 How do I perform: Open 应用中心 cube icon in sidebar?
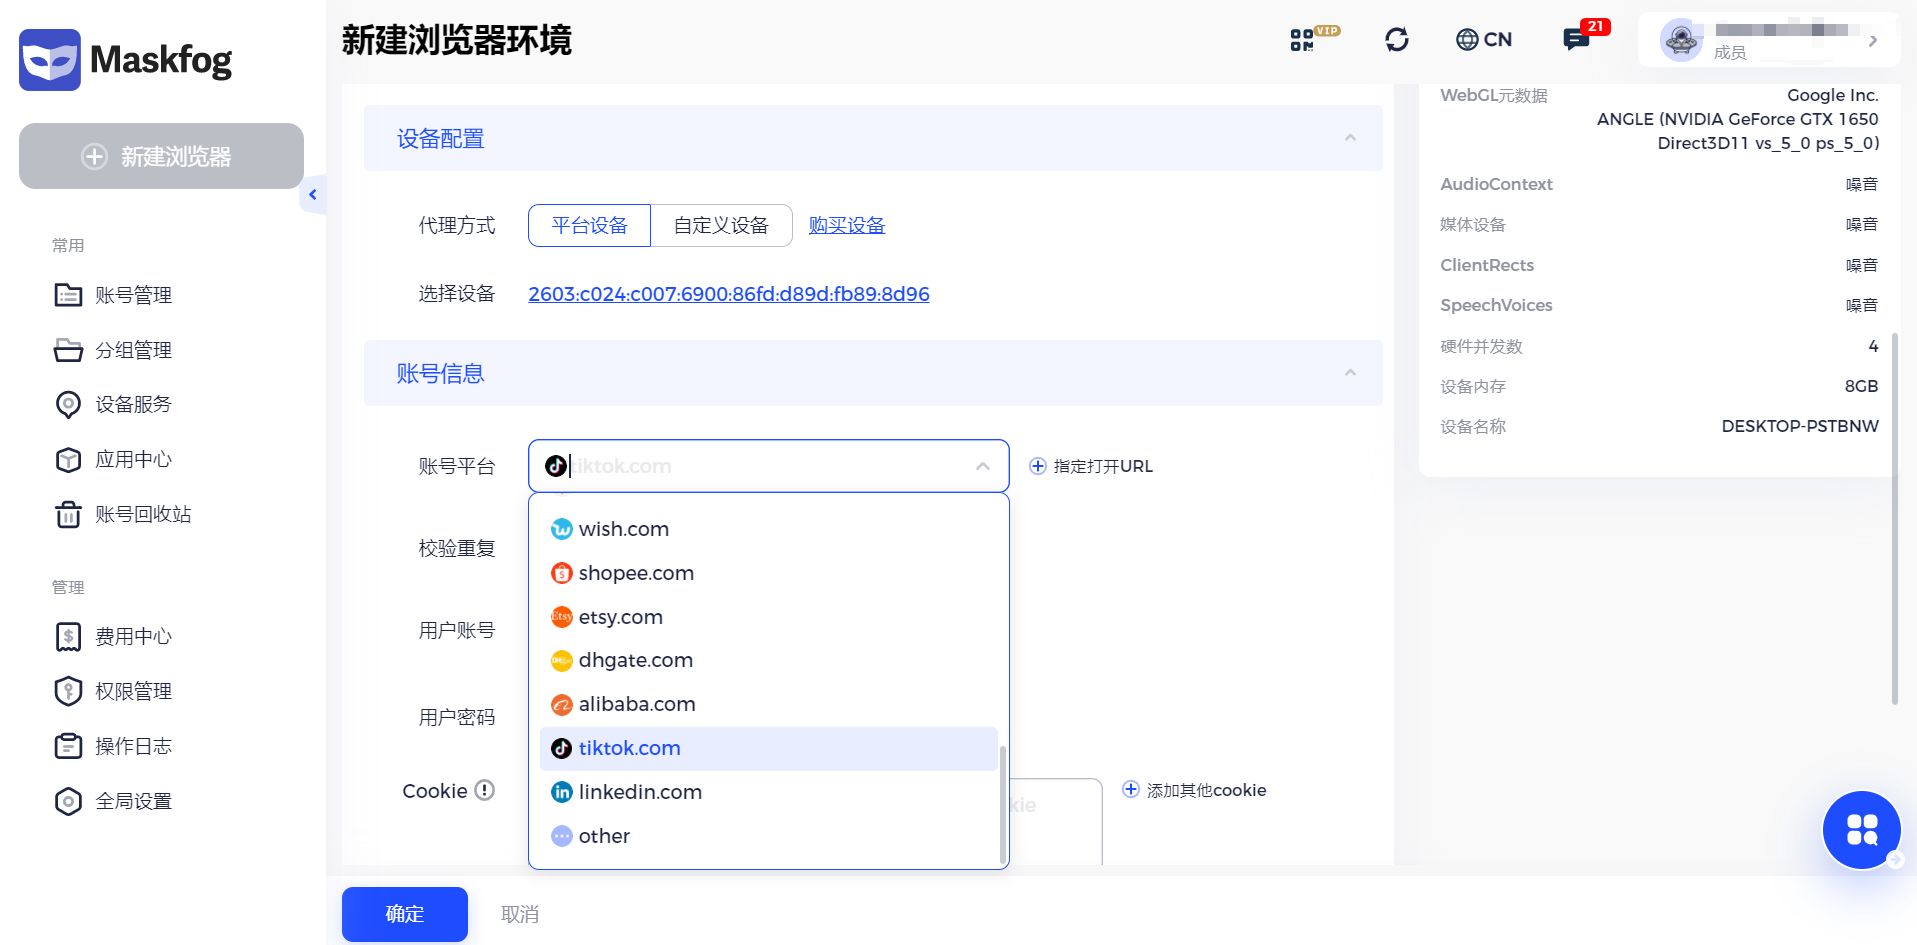point(68,459)
